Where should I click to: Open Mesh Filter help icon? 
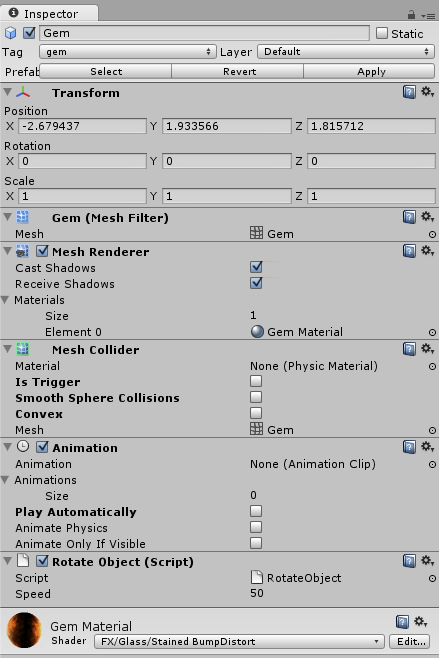coord(409,217)
